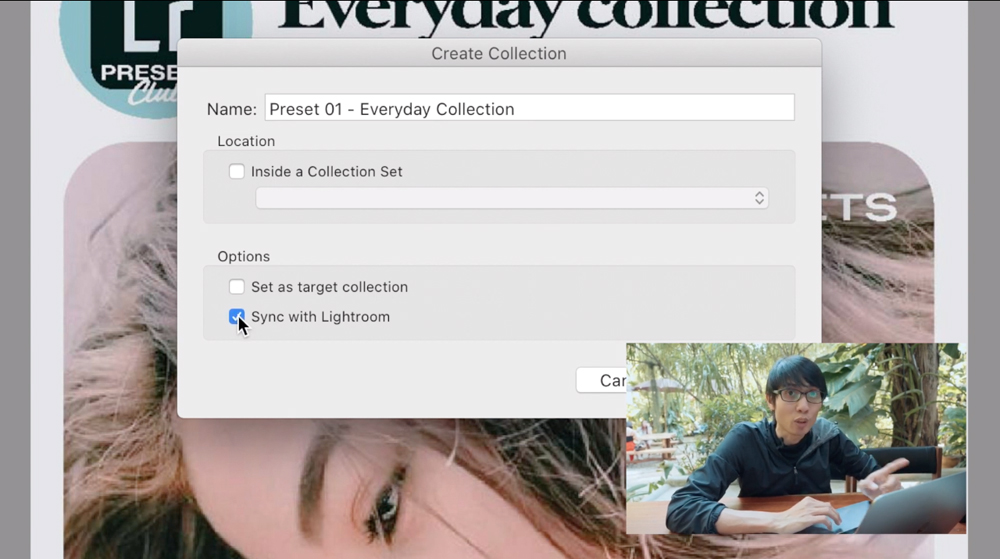Click the partially hidden Cancel button
Screen dimensions: 1000x559
tap(601, 381)
